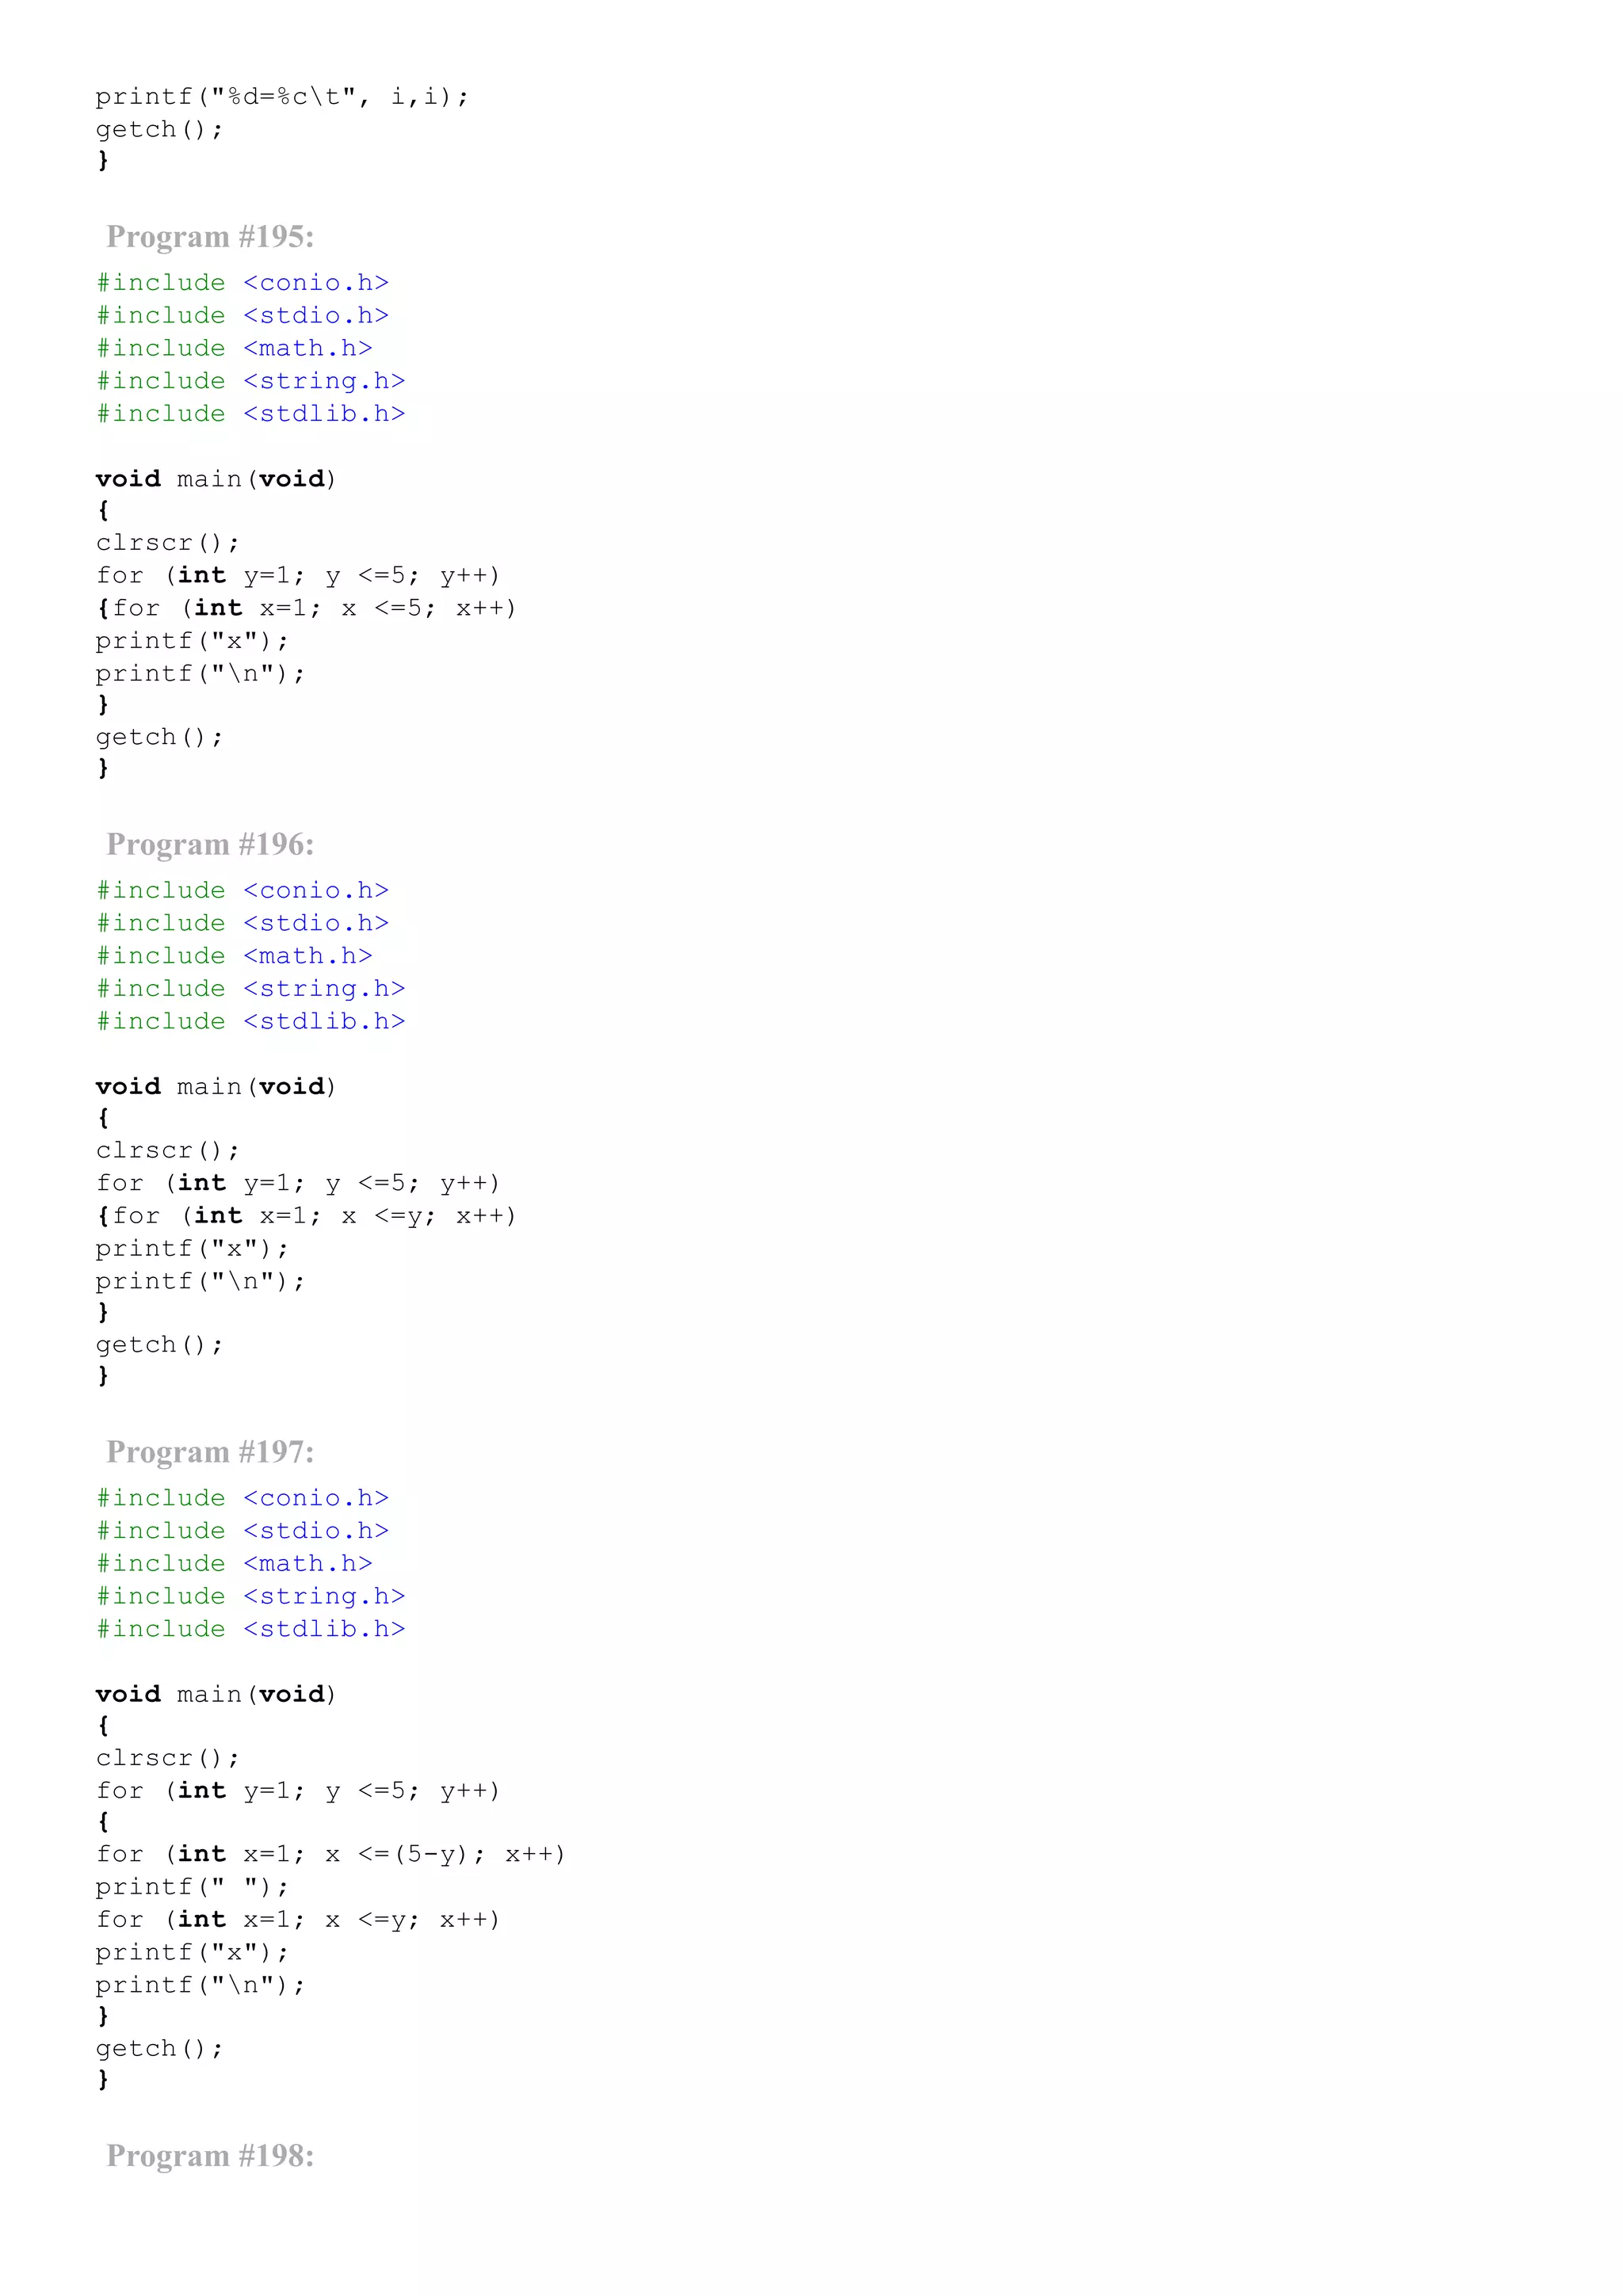The height and width of the screenshot is (2296, 1623).
Task: Click clrscr(); in Program #197
Action: (x=168, y=1759)
